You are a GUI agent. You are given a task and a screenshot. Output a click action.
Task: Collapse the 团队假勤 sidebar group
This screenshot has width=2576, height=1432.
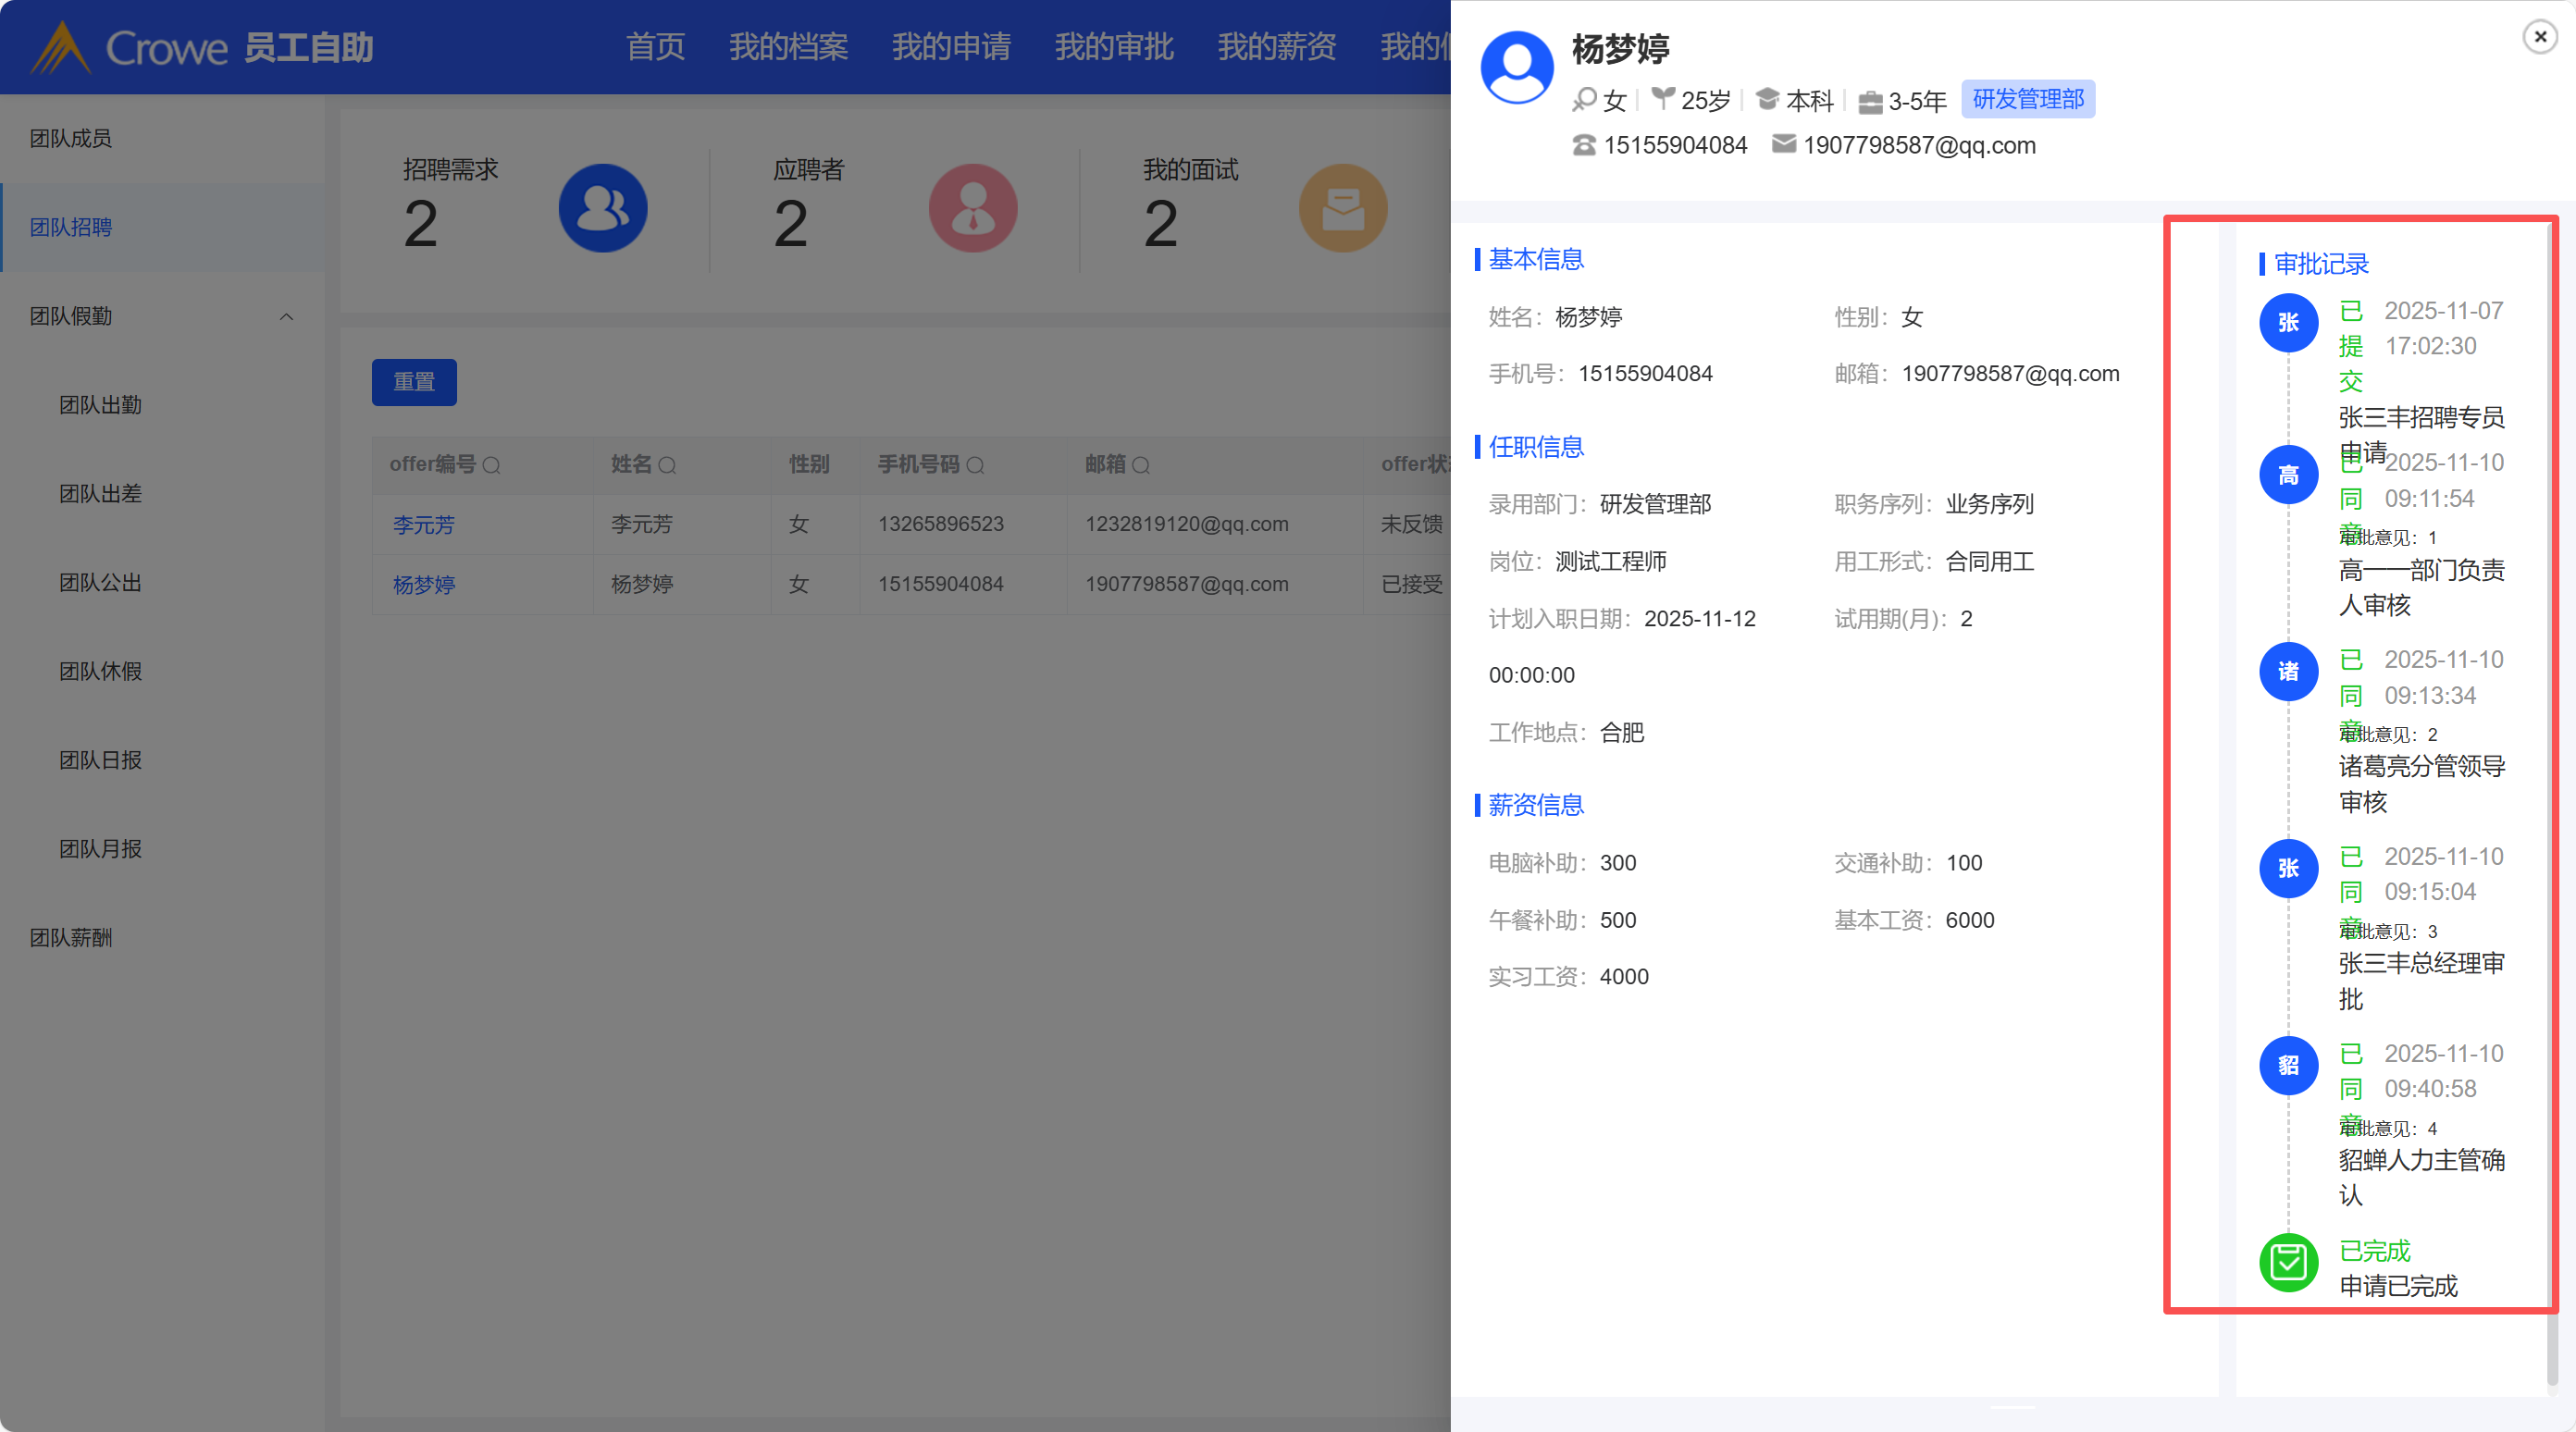(286, 316)
